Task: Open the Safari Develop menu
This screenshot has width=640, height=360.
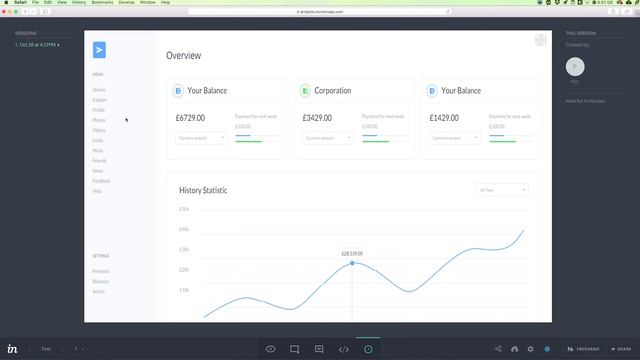Action: (x=126, y=2)
